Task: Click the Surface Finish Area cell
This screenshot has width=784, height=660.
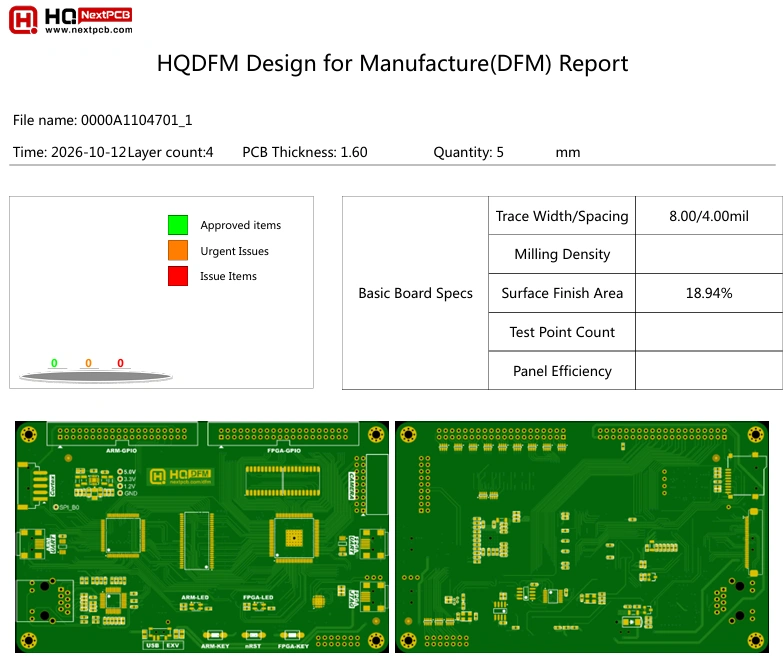Action: click(x=562, y=293)
